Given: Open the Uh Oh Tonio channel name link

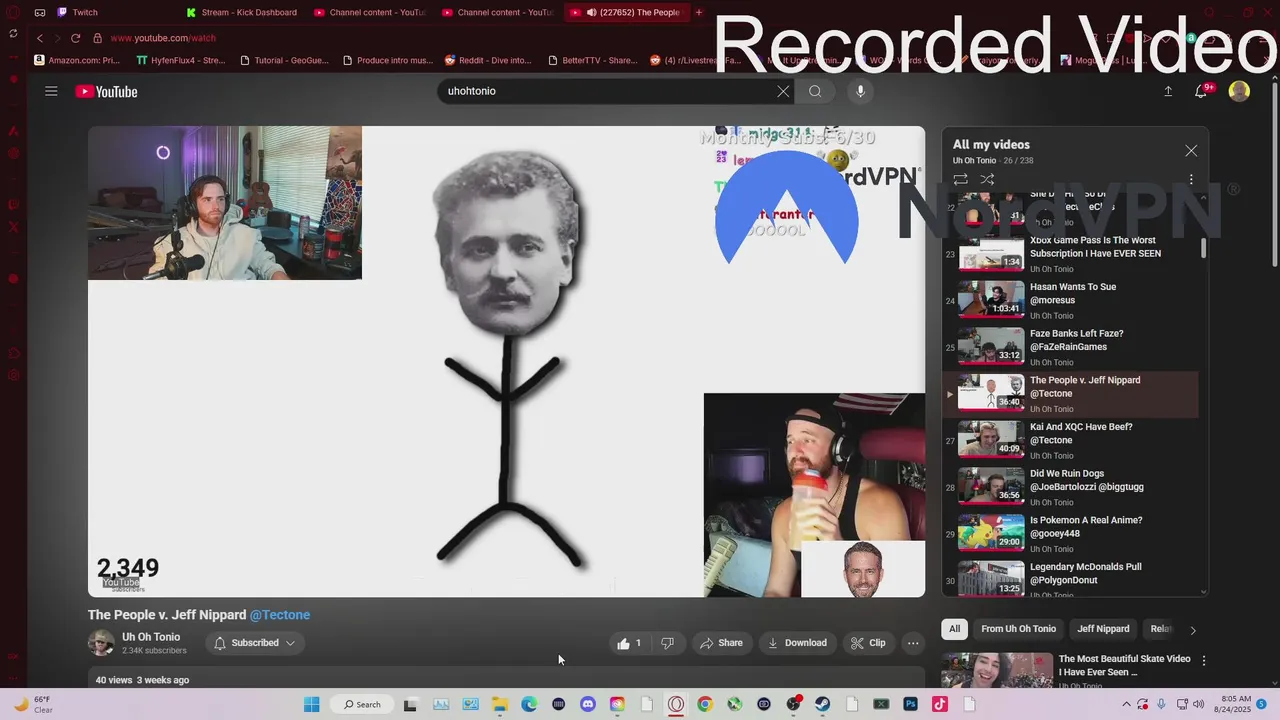Looking at the screenshot, I should [151, 637].
